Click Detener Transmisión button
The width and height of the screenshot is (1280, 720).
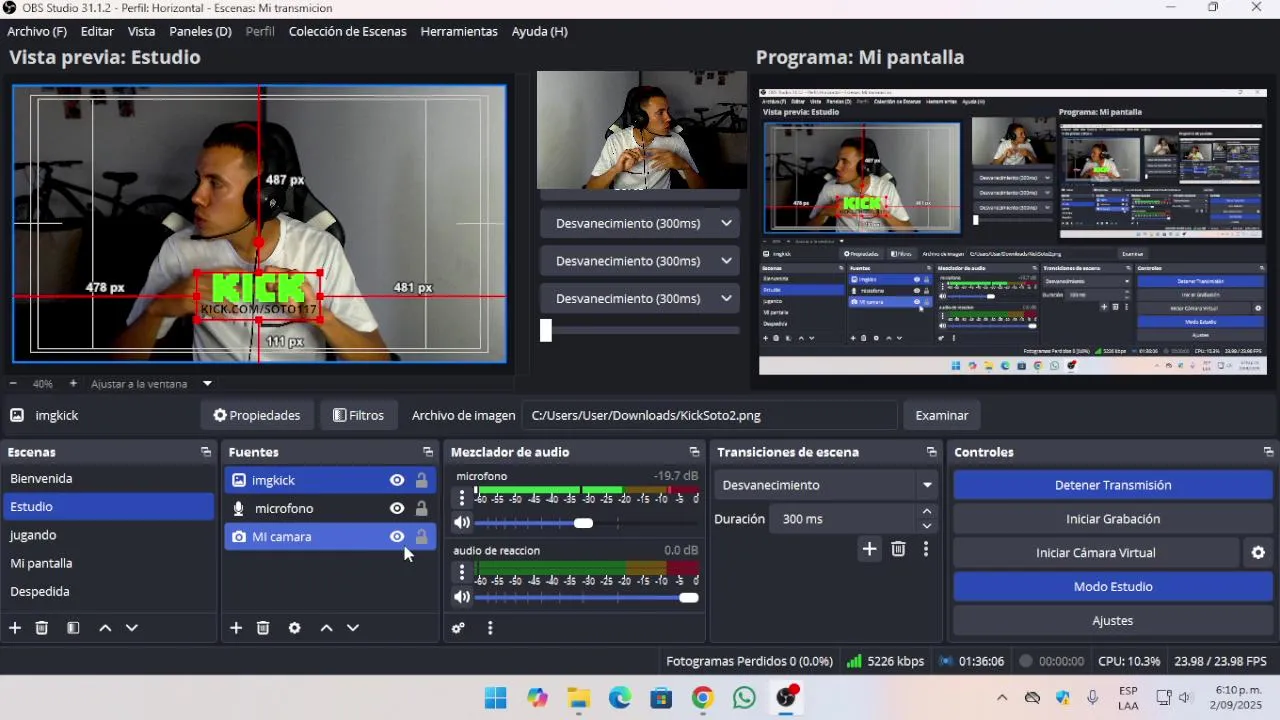pyautogui.click(x=1112, y=485)
